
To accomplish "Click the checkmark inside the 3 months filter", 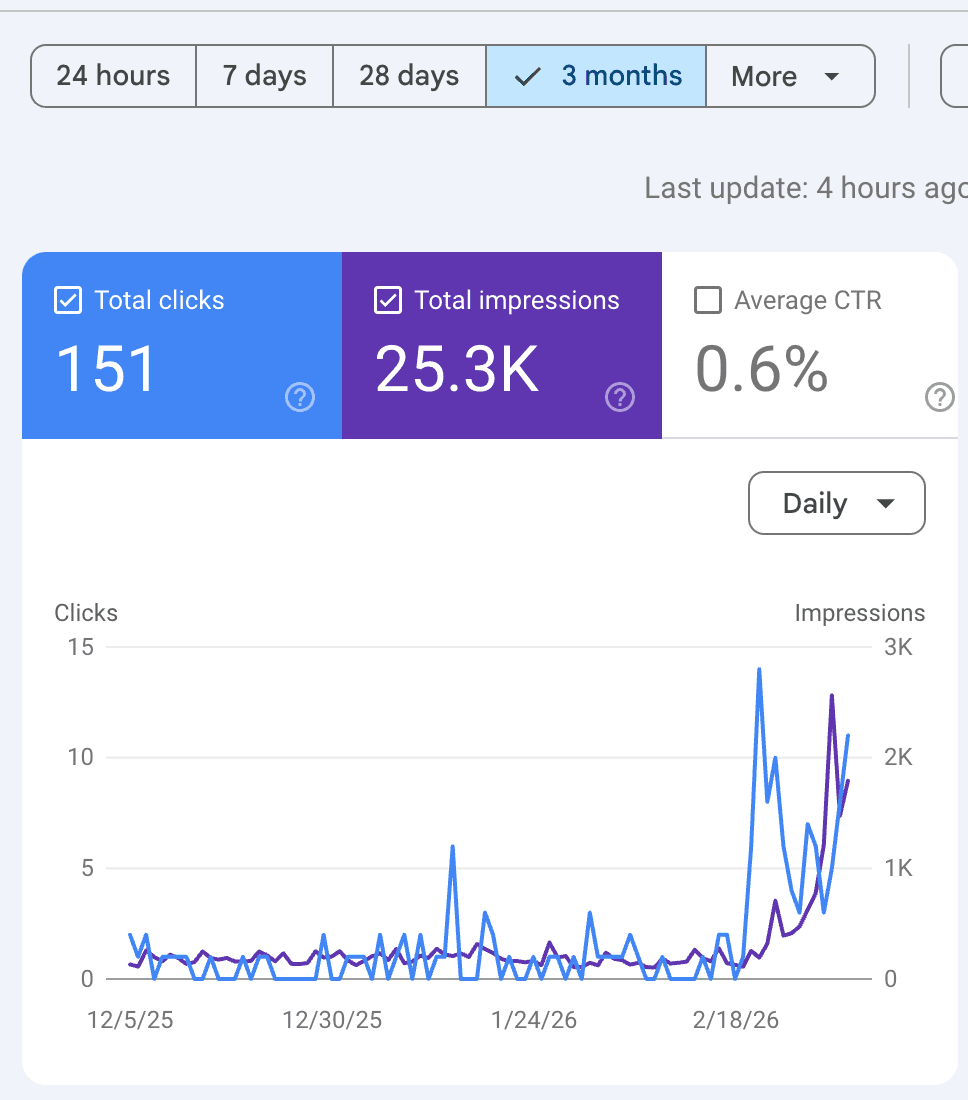I will [x=527, y=75].
